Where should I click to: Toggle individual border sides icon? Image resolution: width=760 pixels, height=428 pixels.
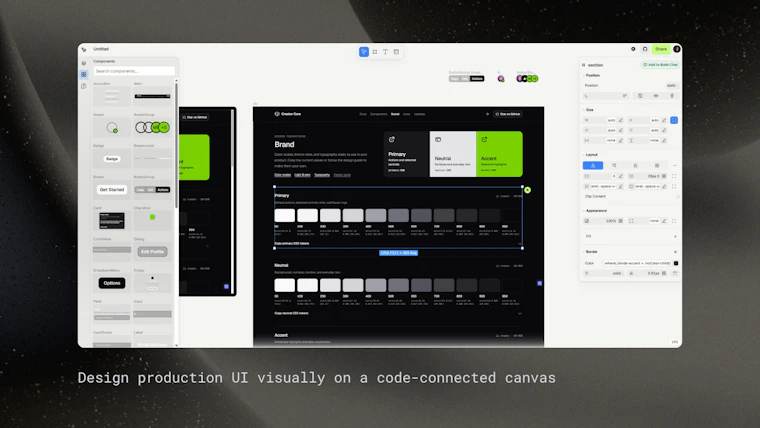(675, 273)
